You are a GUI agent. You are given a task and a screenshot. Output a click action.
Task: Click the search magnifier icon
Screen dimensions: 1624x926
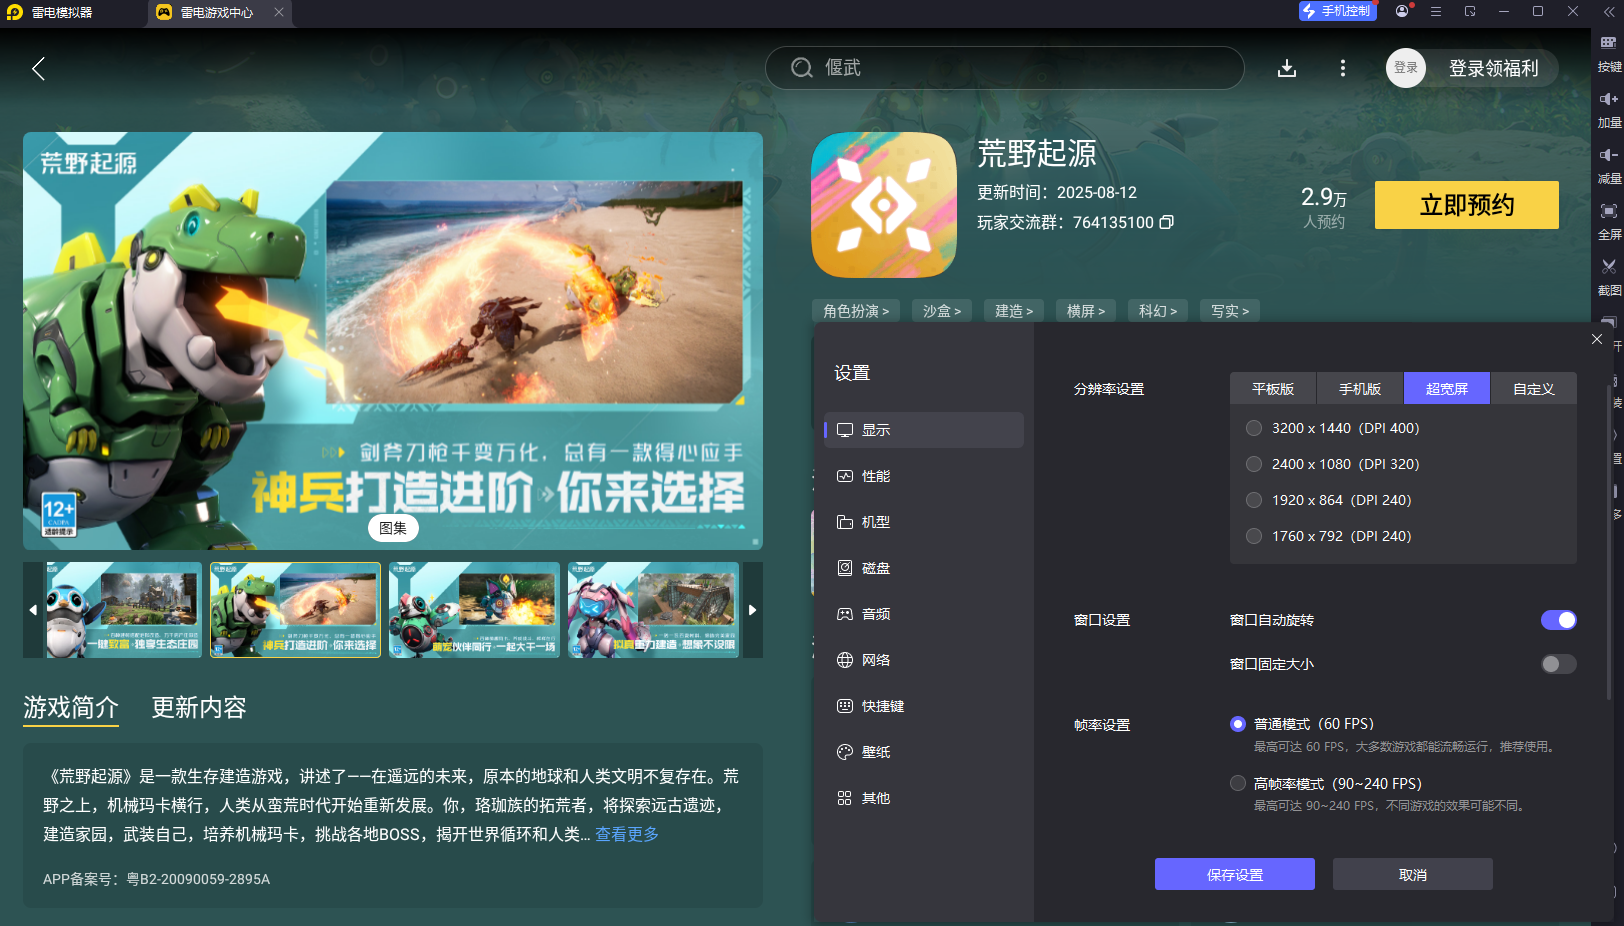[802, 68]
